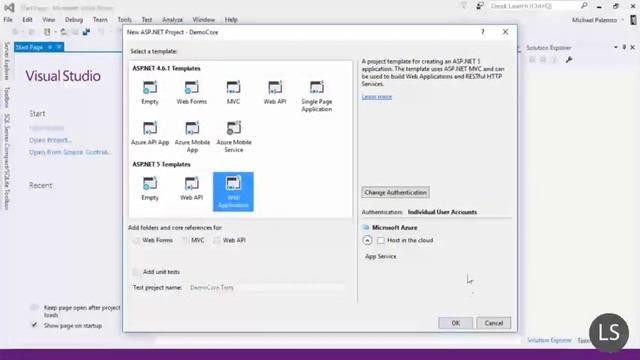Open the Server Explorer side tab
Image resolution: width=640 pixels, height=360 pixels.
coord(6,61)
